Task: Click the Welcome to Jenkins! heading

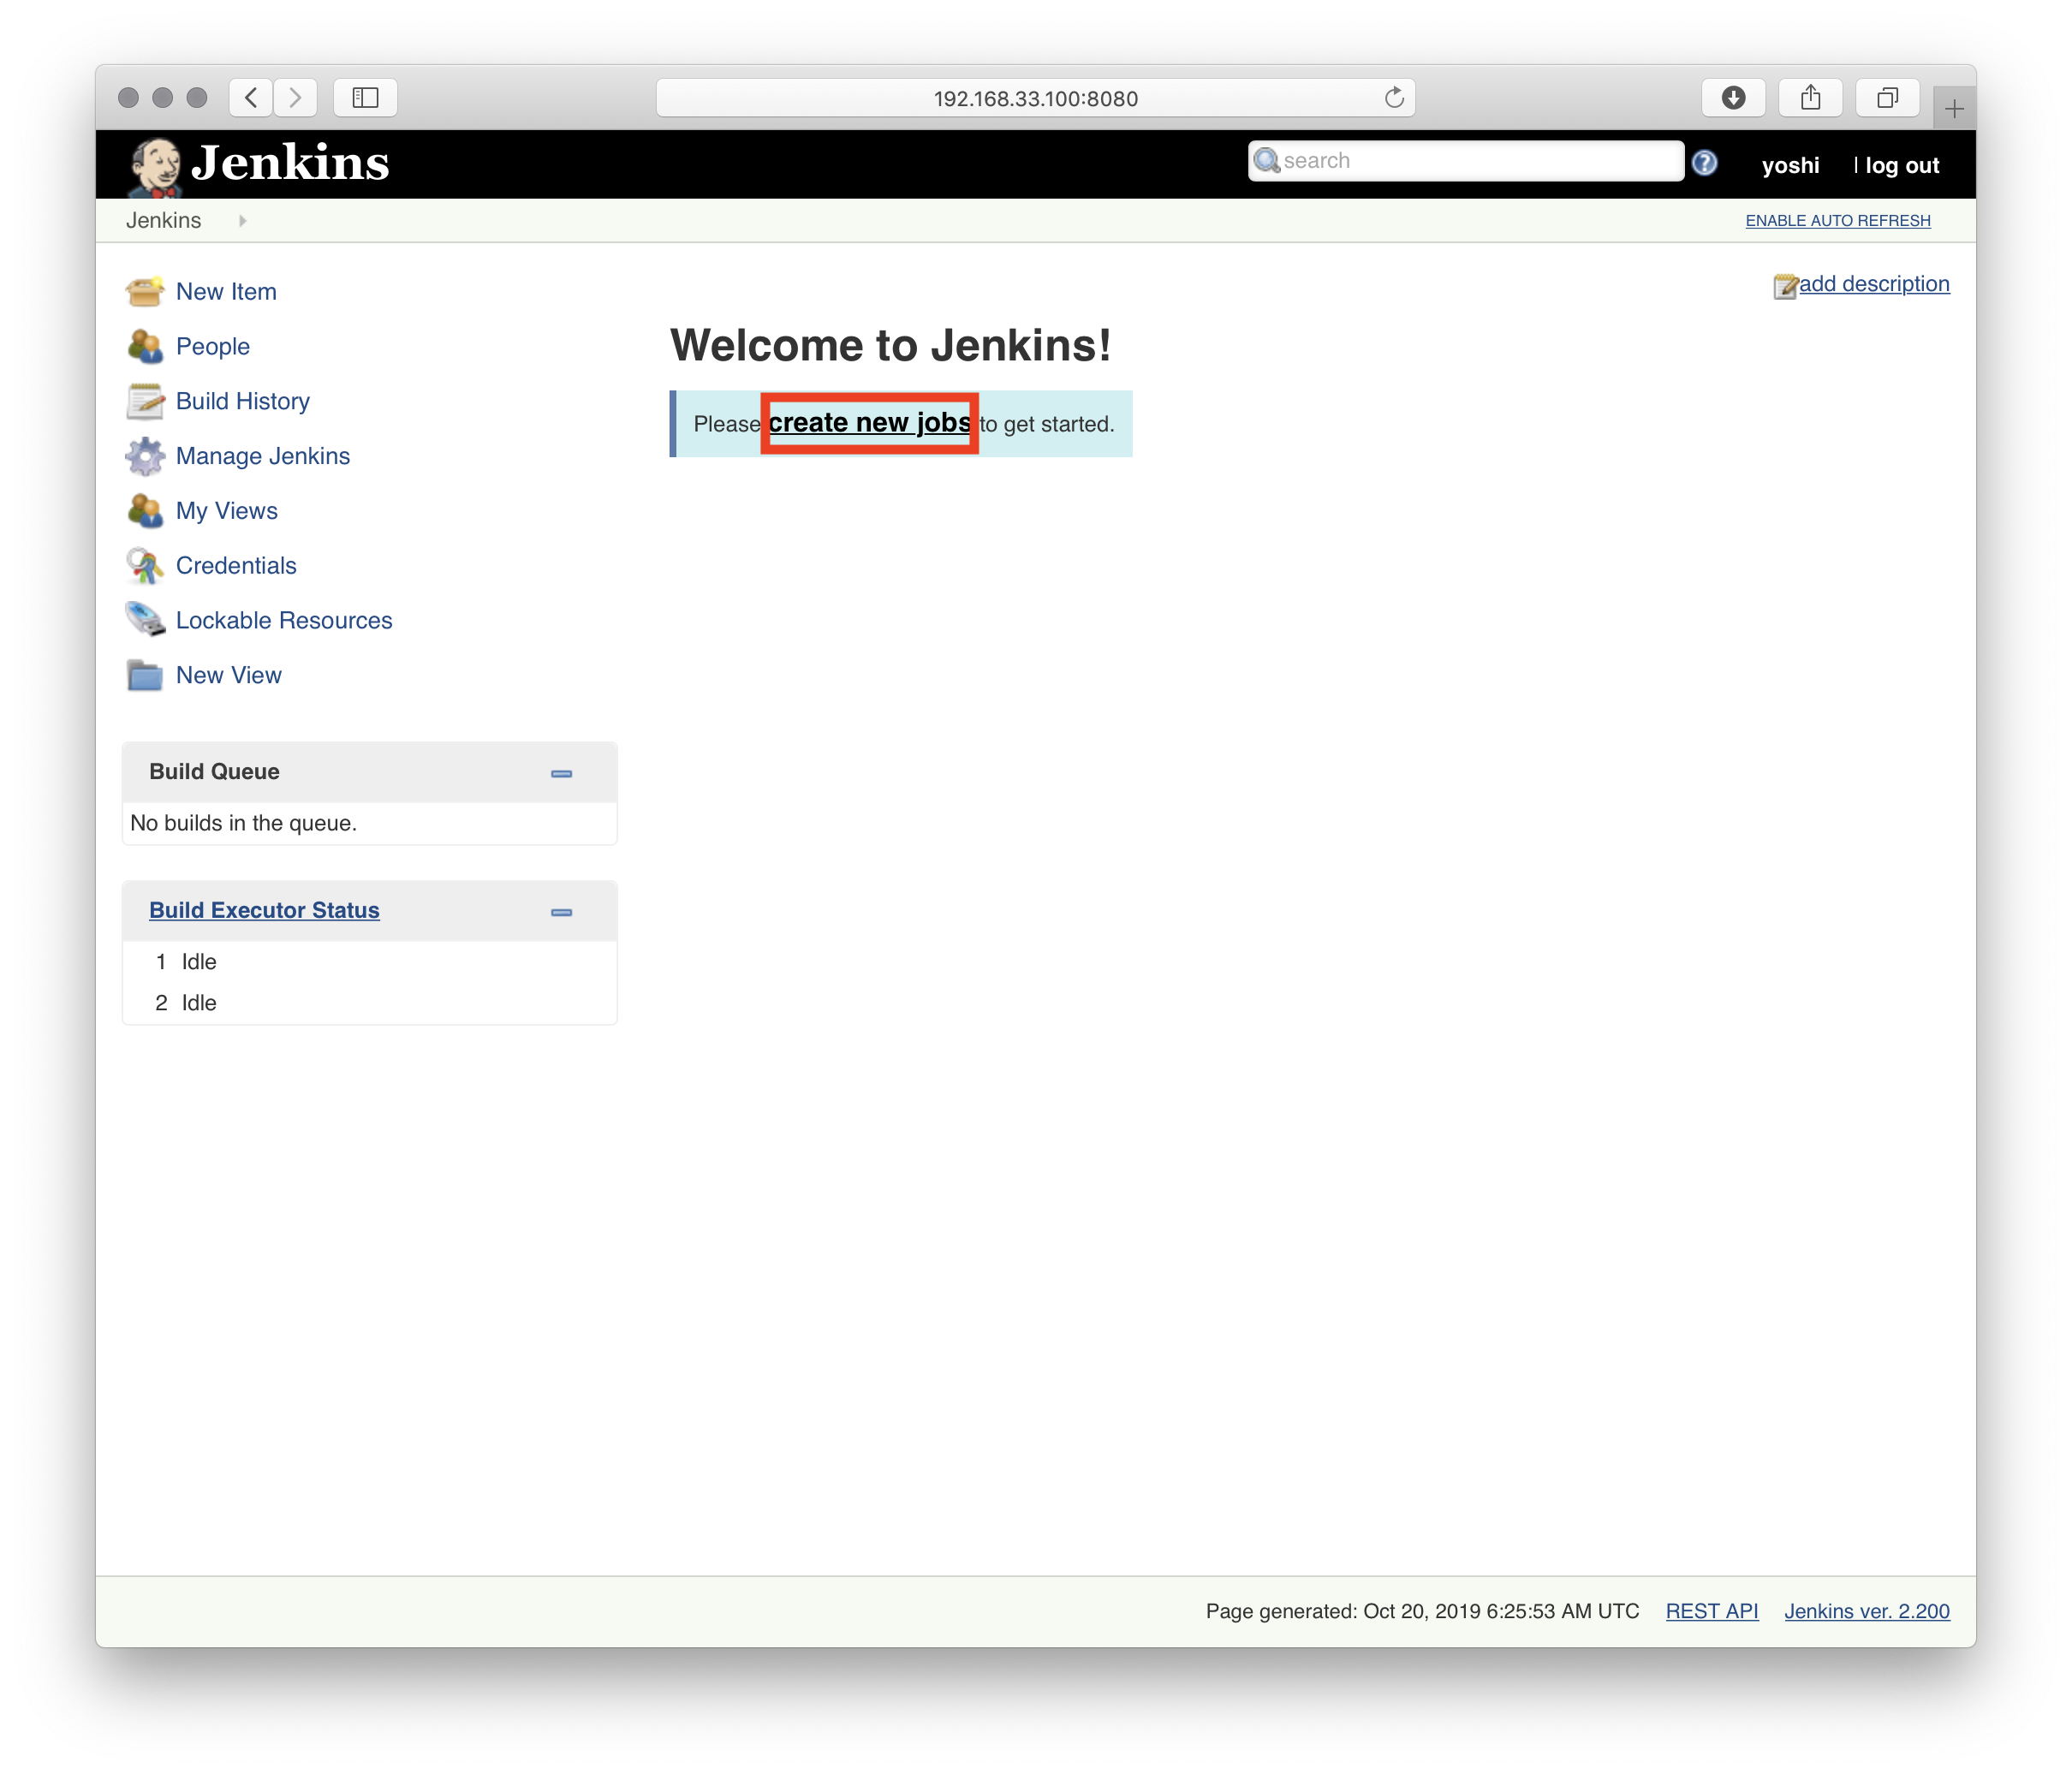Action: coord(890,346)
